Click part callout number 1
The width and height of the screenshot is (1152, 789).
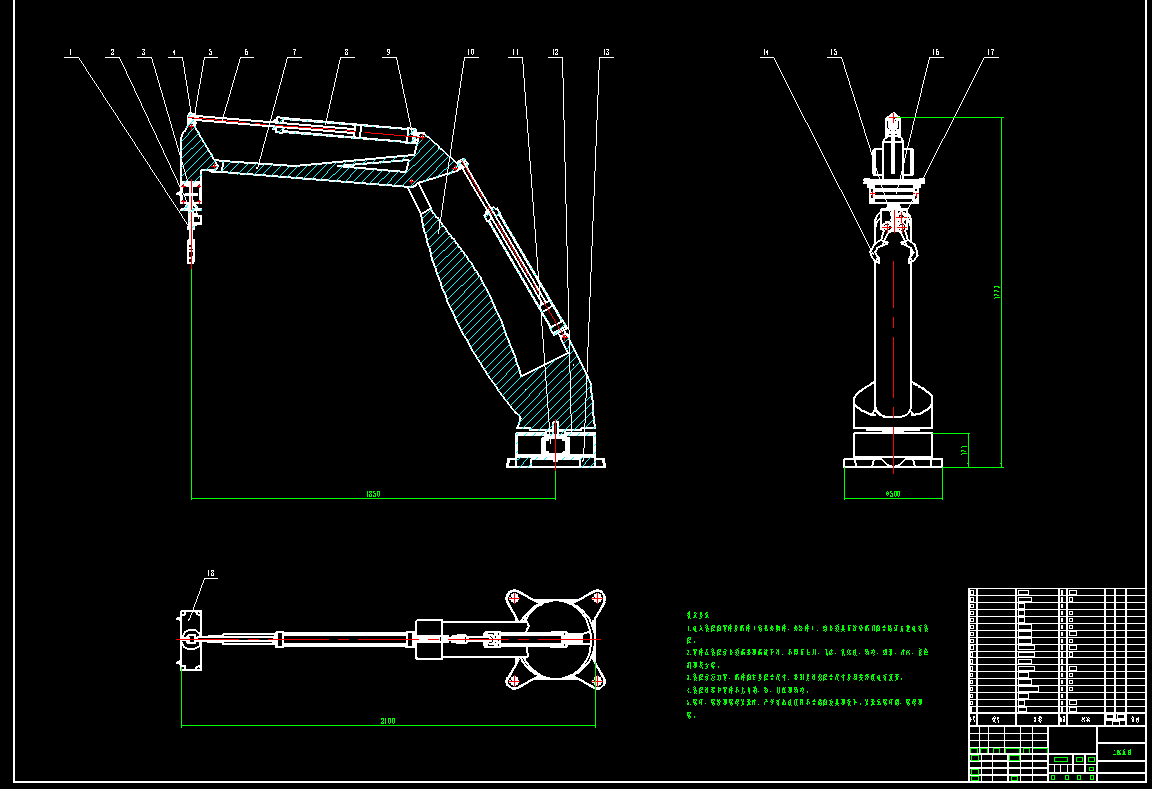(71, 52)
